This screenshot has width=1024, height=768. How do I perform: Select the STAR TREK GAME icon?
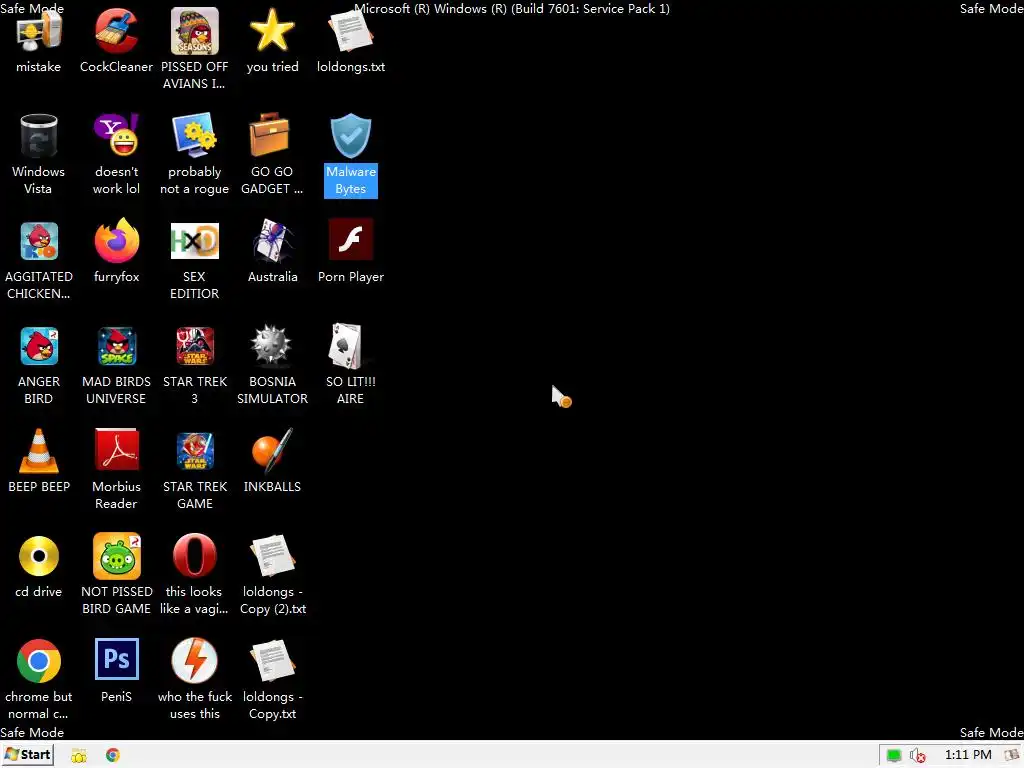pos(195,451)
